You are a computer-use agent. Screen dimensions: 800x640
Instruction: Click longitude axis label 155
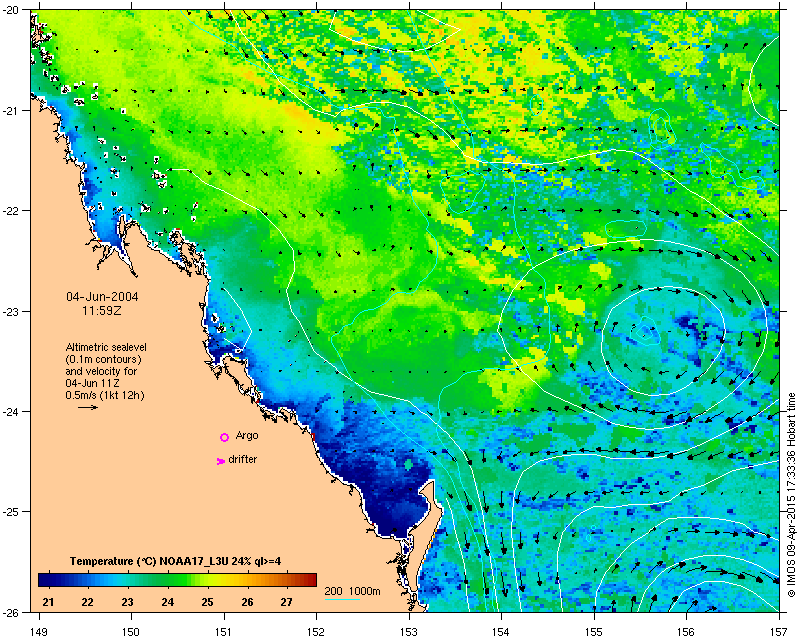(594, 632)
